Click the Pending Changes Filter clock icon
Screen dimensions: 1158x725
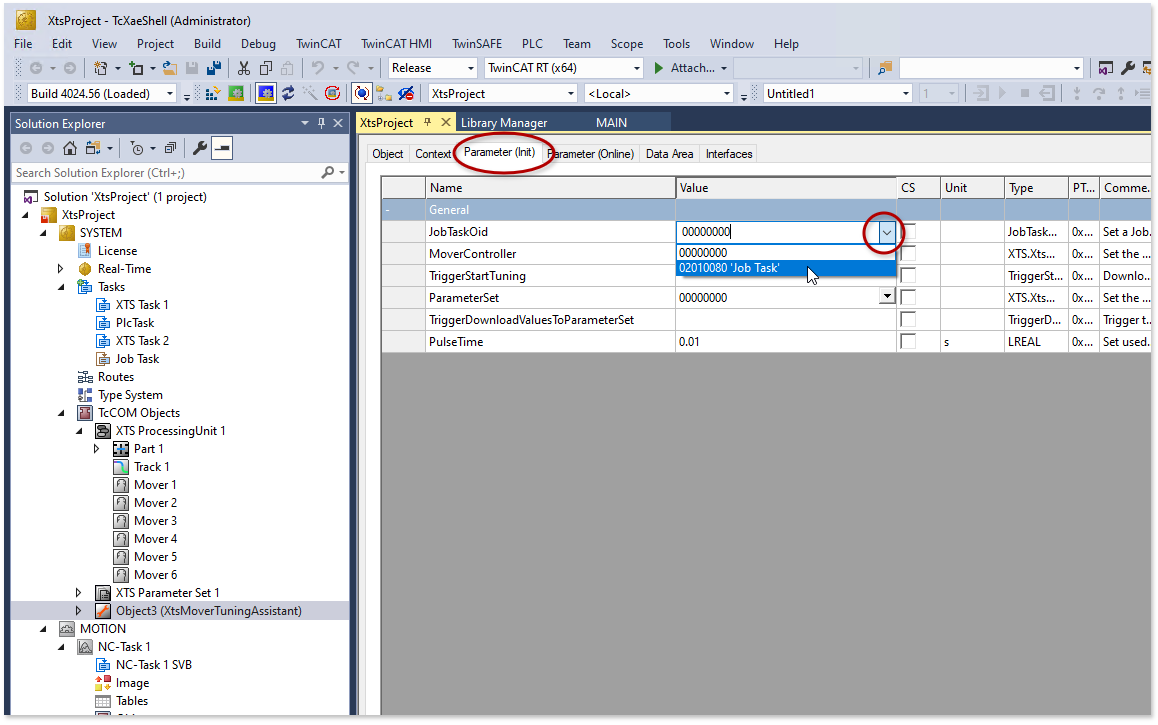(137, 148)
